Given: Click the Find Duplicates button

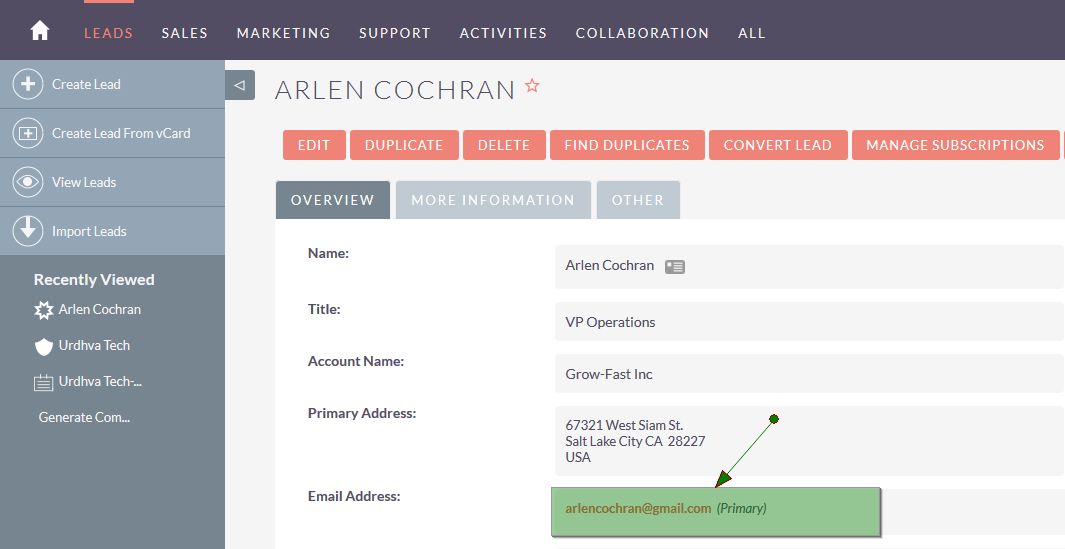Looking at the screenshot, I should (x=627, y=145).
